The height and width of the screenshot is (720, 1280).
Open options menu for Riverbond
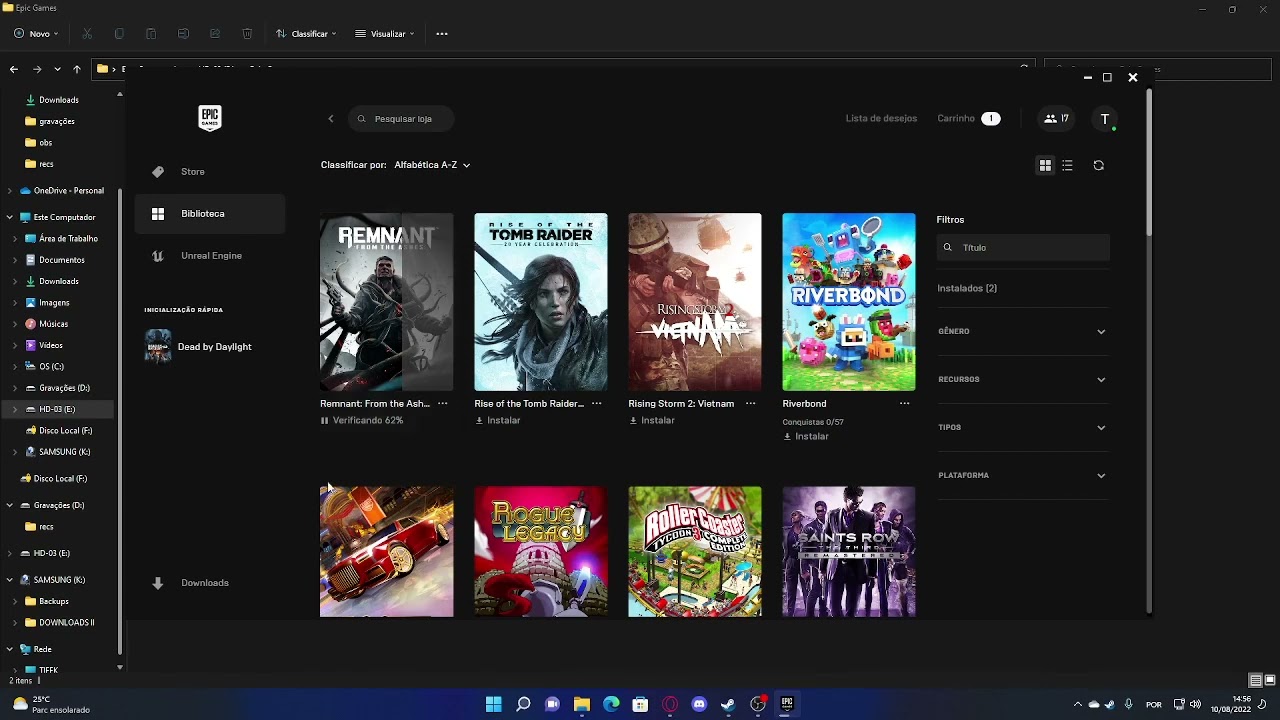[x=905, y=404]
